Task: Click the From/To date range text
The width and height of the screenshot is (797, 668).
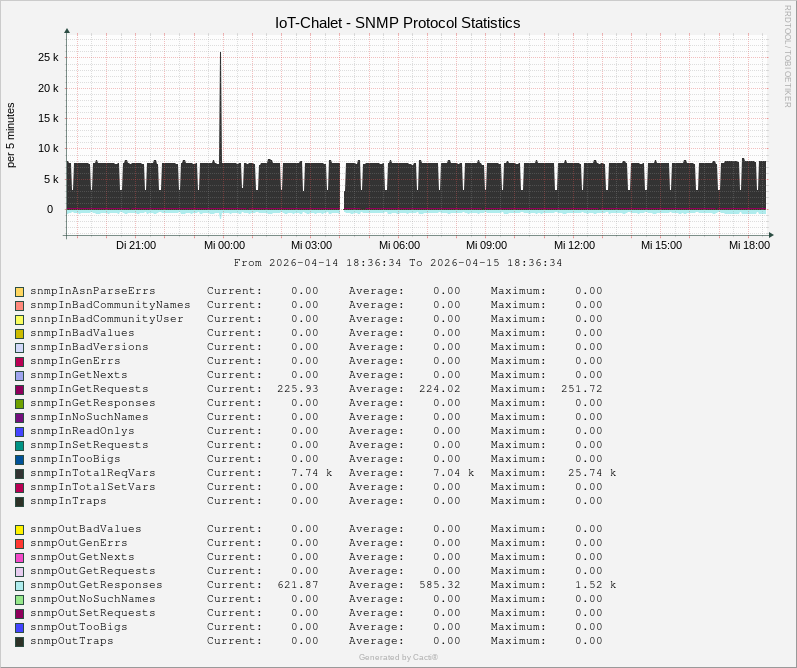Action: [398, 263]
